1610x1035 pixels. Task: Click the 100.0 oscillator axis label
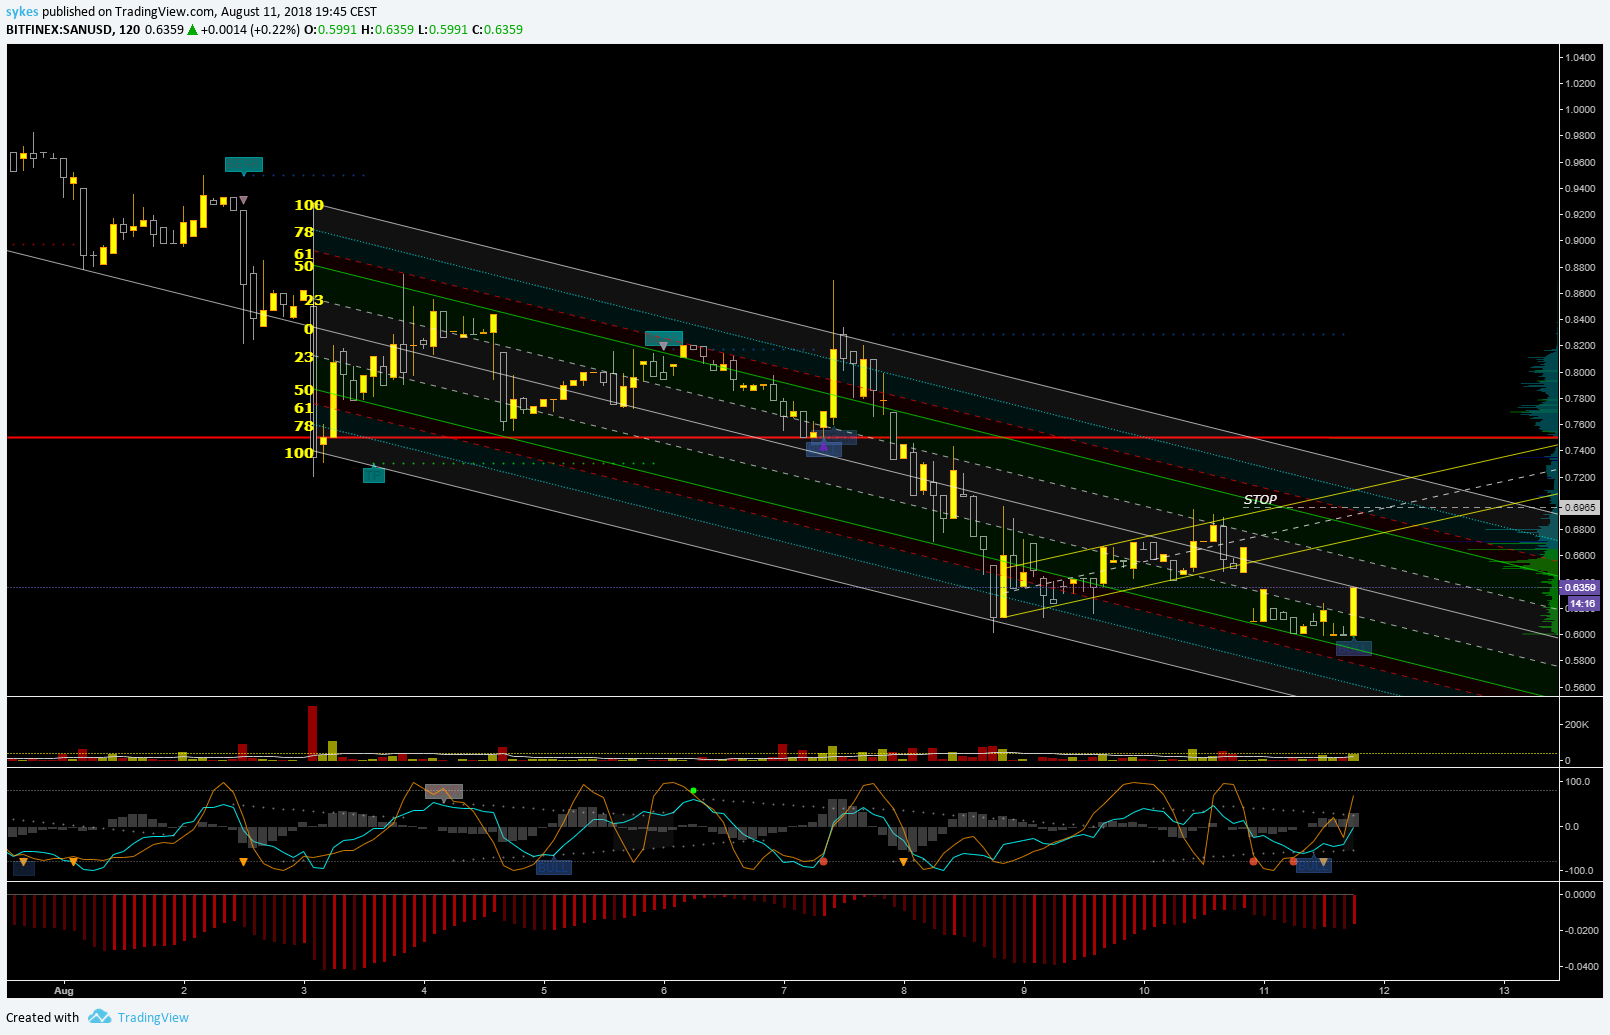coord(1578,782)
